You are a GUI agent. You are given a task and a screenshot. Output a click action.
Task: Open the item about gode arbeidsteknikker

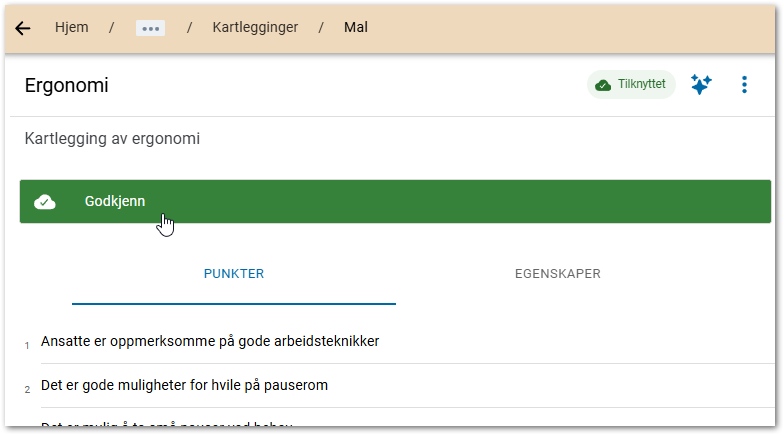210,341
